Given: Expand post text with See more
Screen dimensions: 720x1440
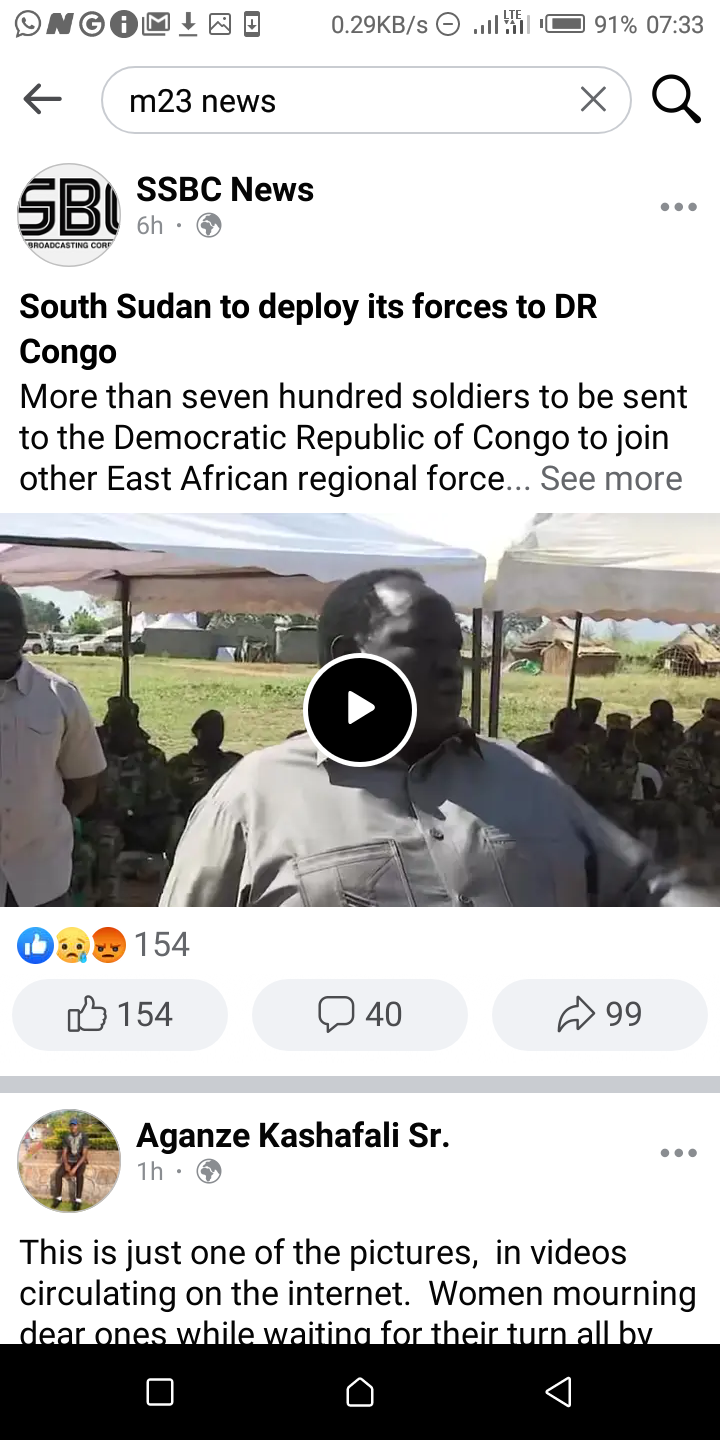Looking at the screenshot, I should click(611, 478).
